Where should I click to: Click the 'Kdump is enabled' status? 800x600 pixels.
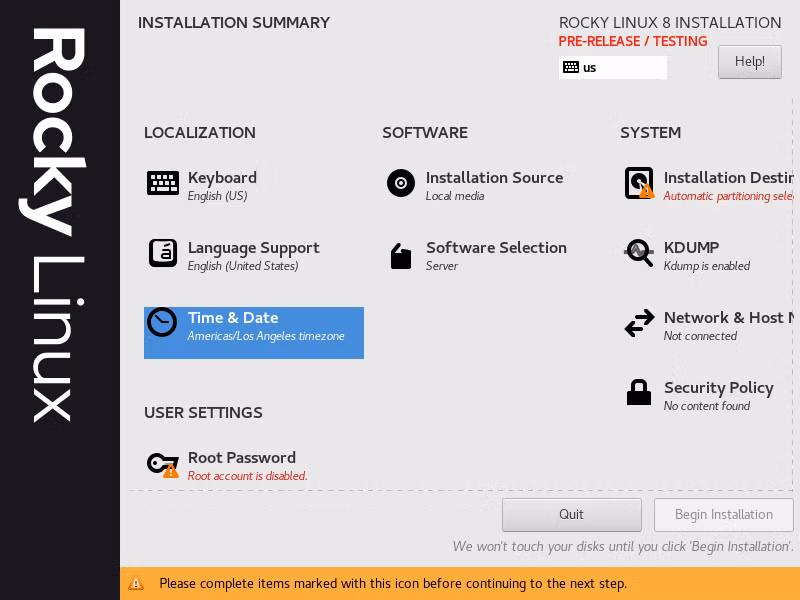(707, 266)
